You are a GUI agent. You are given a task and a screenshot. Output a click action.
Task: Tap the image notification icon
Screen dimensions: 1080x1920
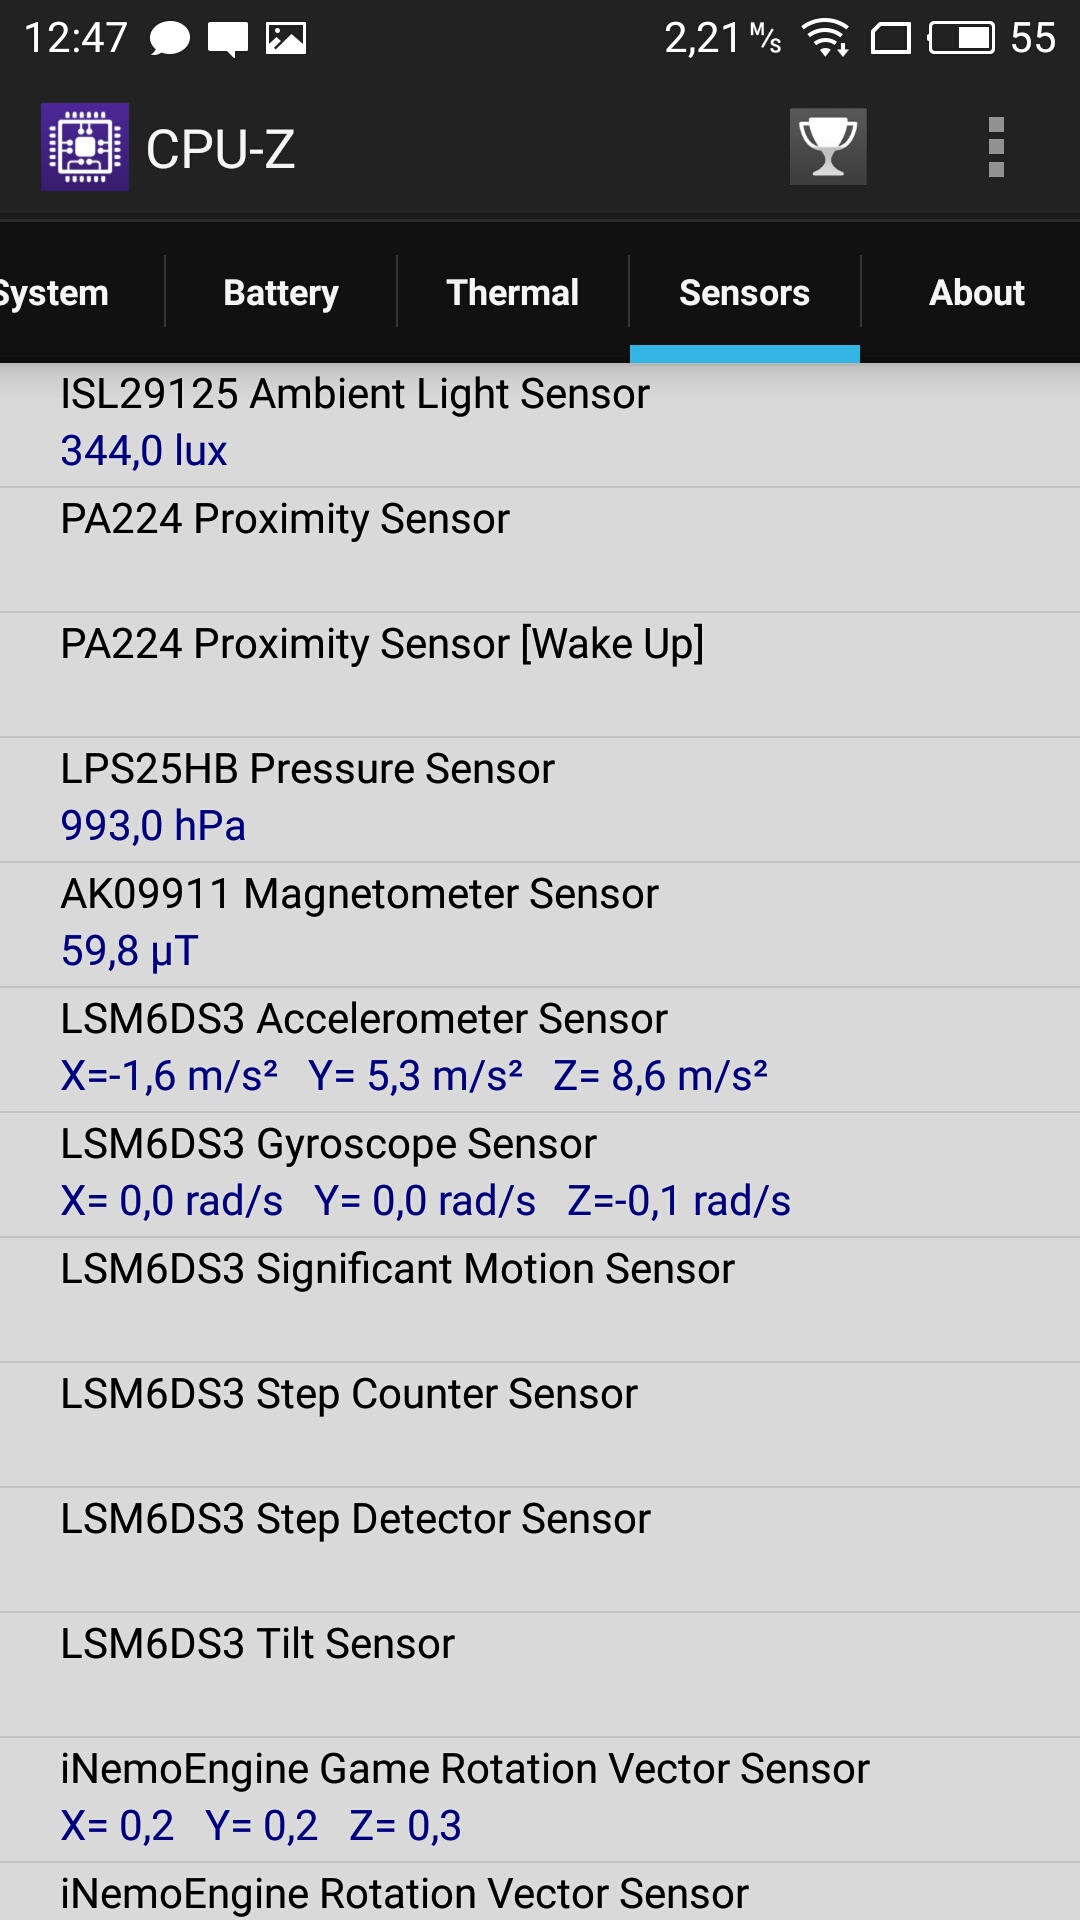click(x=286, y=39)
